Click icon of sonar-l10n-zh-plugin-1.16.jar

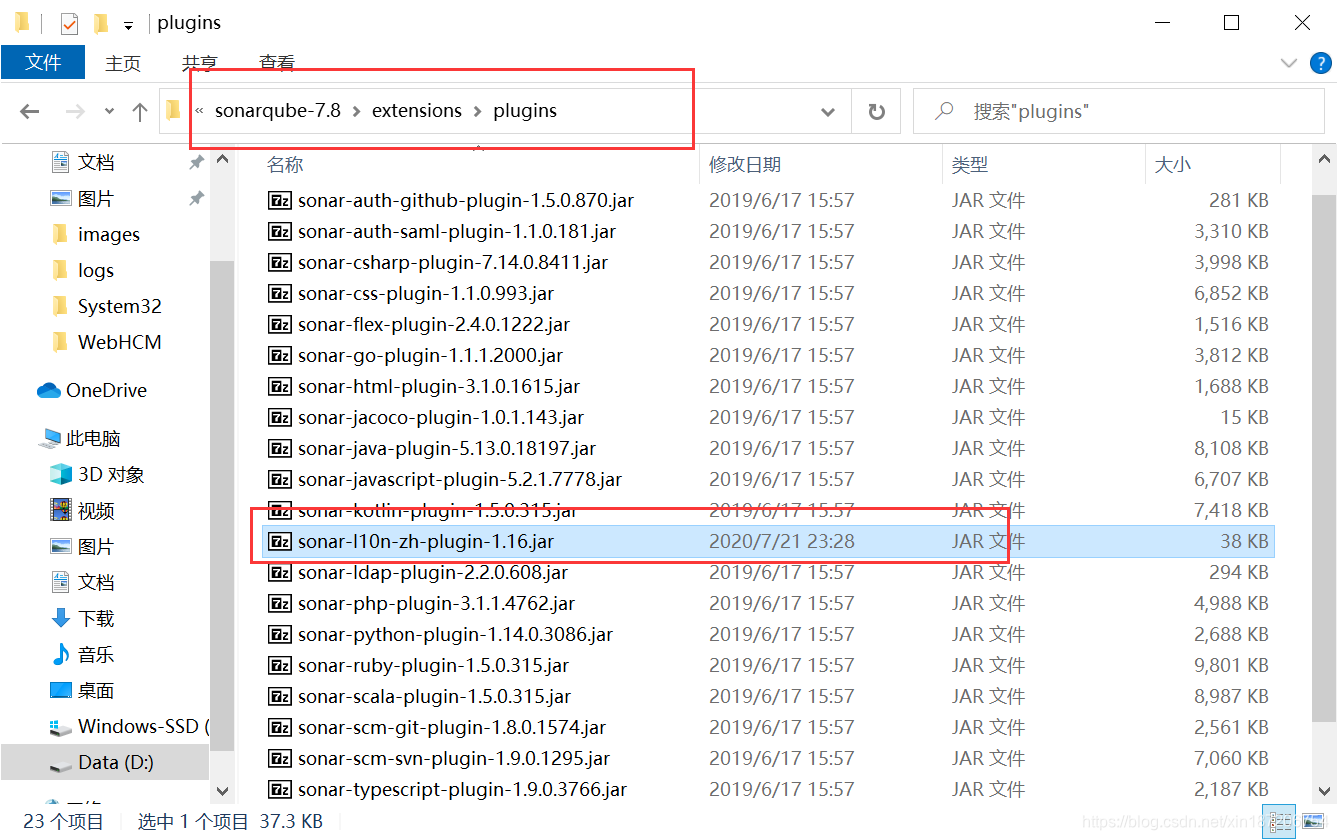pos(280,541)
